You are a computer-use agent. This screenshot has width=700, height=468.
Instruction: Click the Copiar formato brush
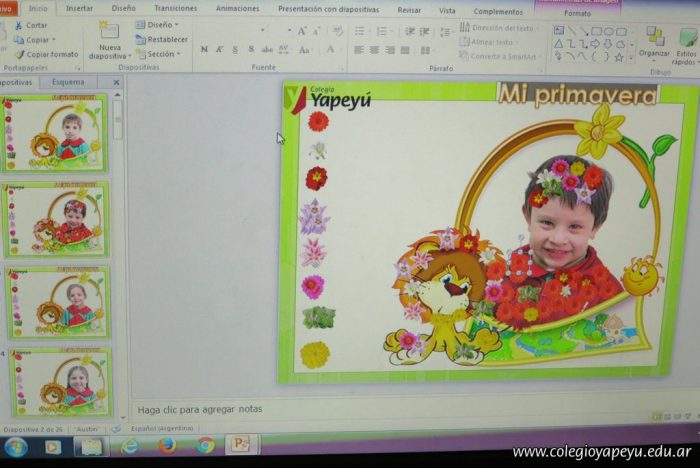point(18,54)
